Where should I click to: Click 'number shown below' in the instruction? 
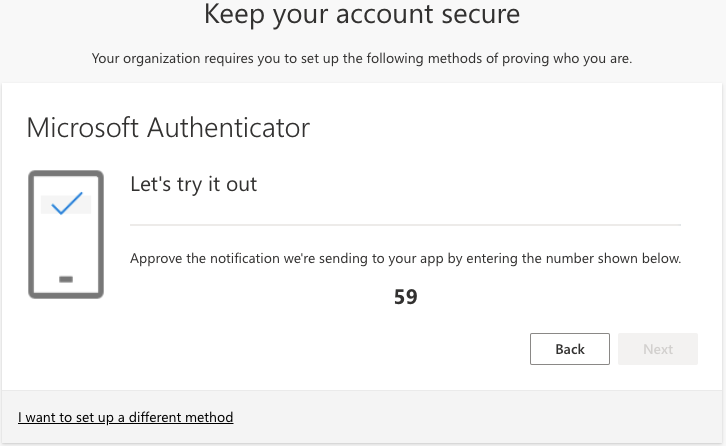(x=620, y=259)
